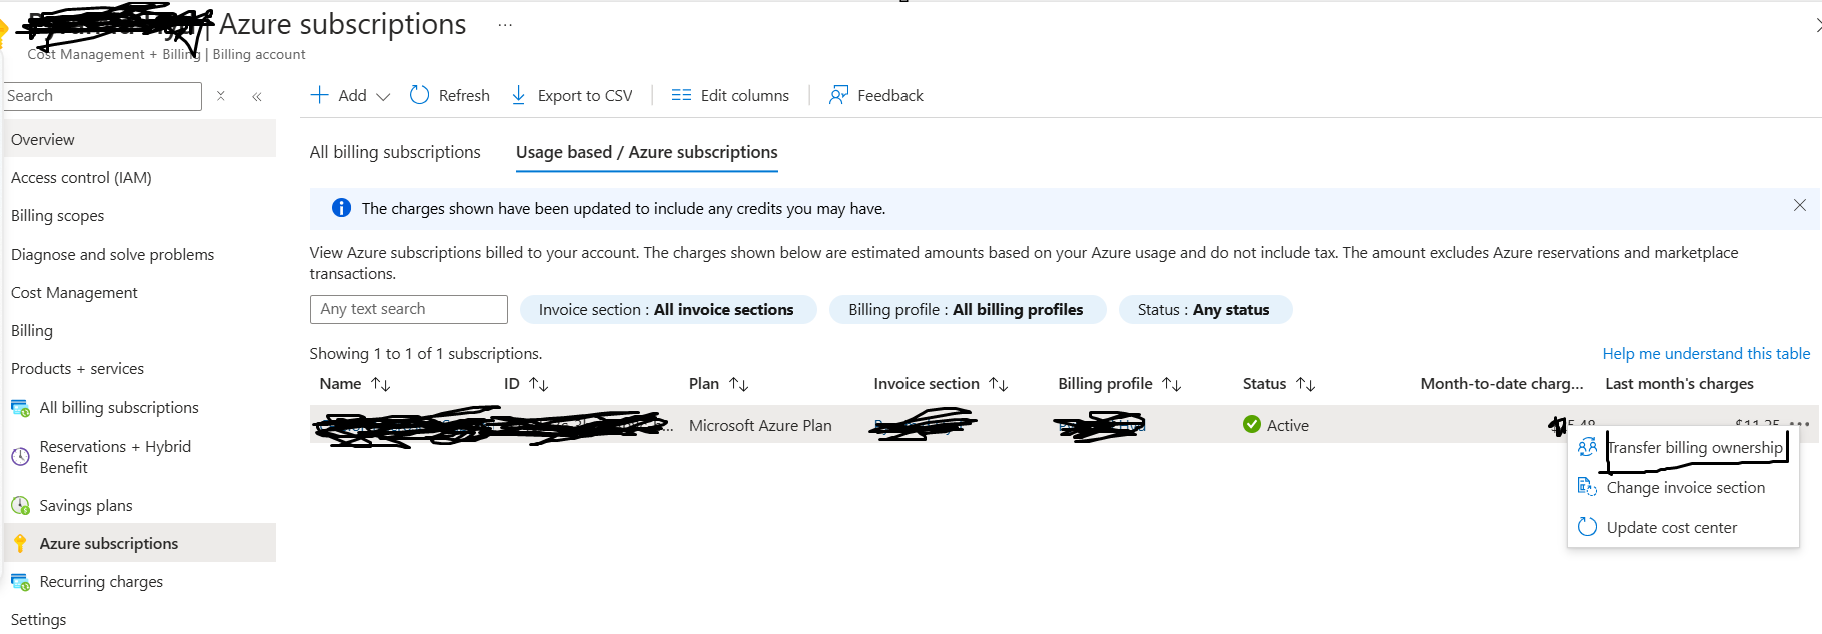Sort by Name column arrows
Screen dimensions: 1822x634
[x=381, y=384]
